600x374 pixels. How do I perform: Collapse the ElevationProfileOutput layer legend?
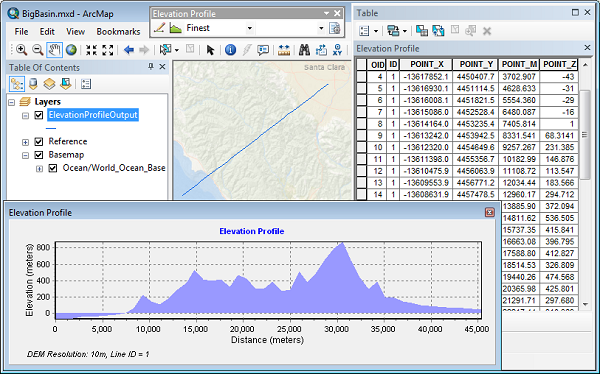point(25,115)
